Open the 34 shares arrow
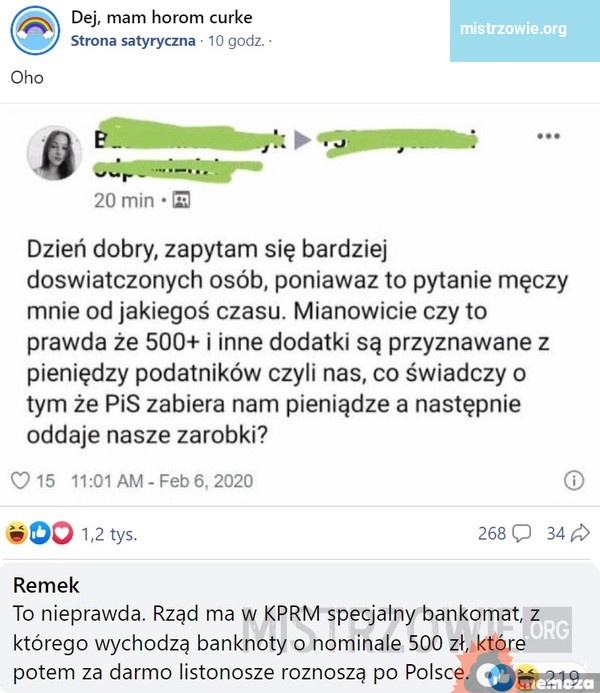This screenshot has width=600, height=693. point(568,533)
